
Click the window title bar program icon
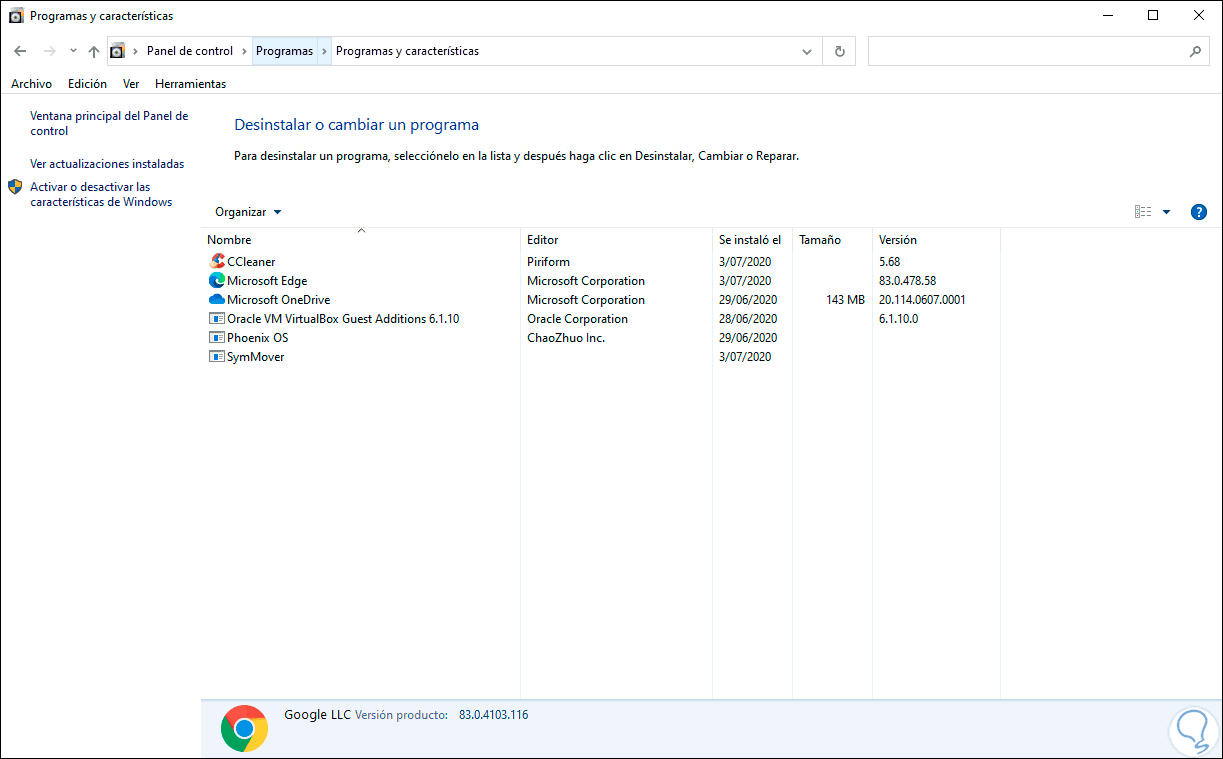[16, 16]
